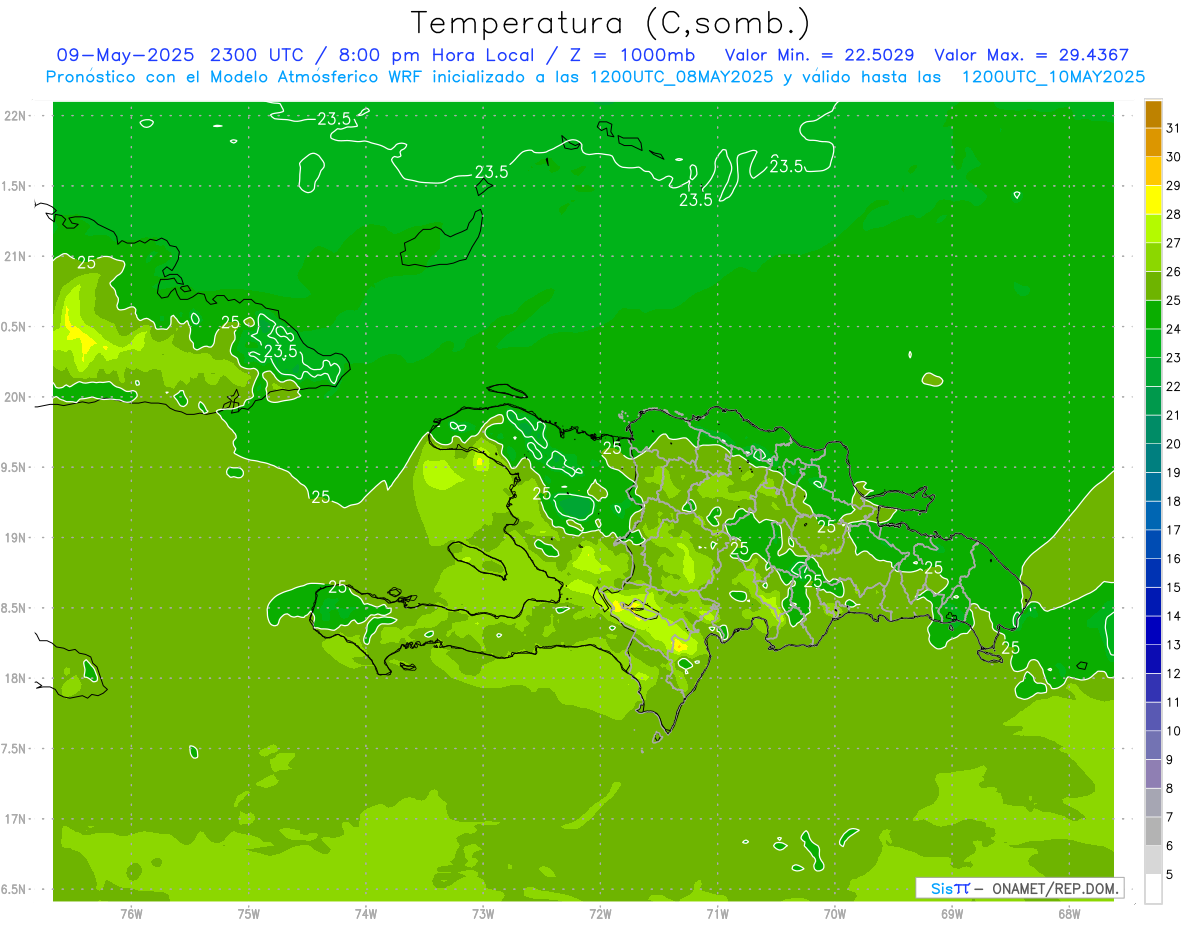Select the "09-May-2025 2300 UTC" date text
This screenshot has height=927, width=1200.
point(182,55)
